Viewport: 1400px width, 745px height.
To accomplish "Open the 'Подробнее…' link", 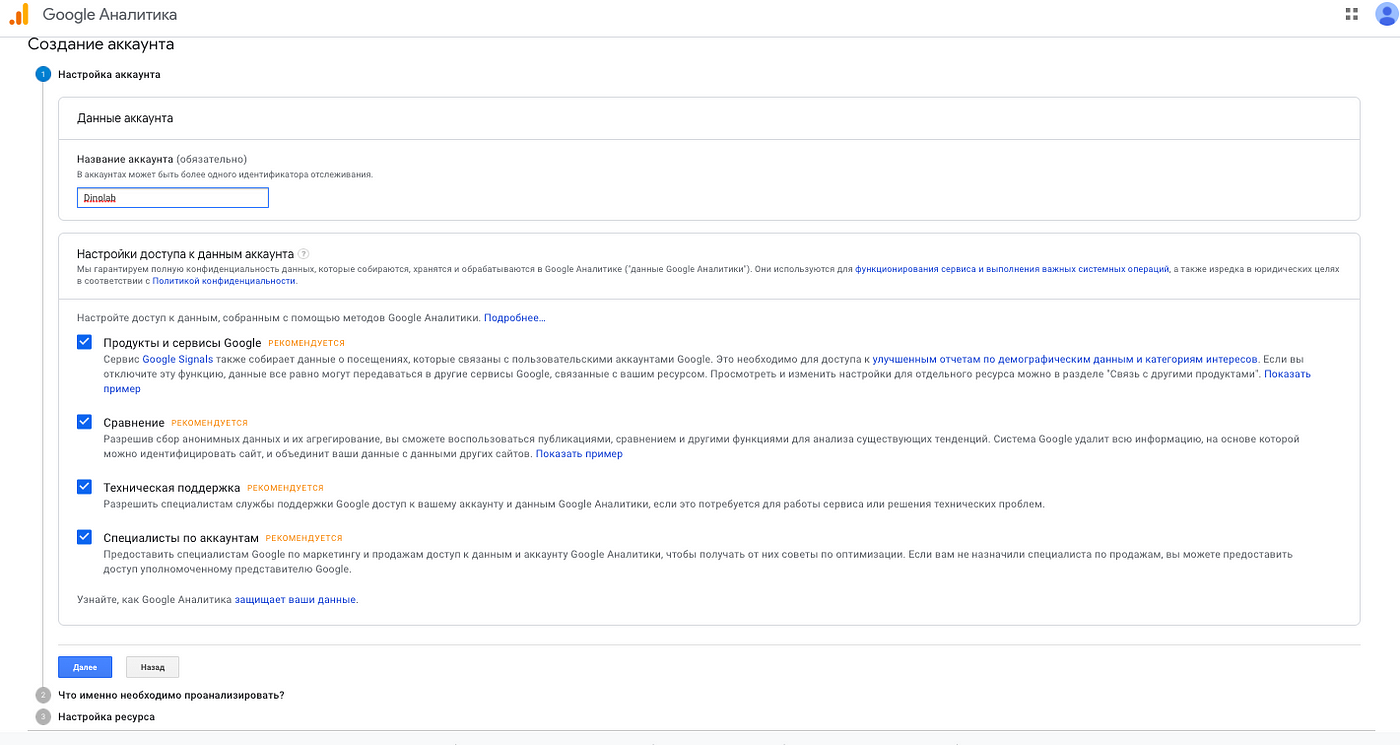I will coord(515,318).
